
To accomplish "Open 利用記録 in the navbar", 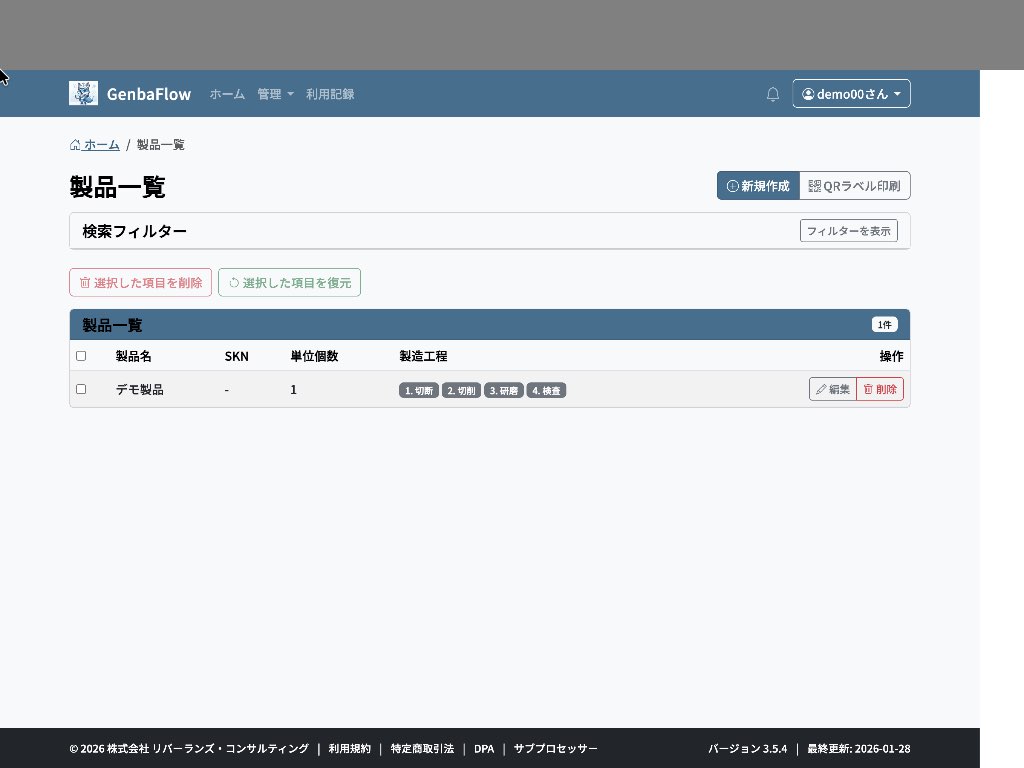I will click(x=330, y=94).
